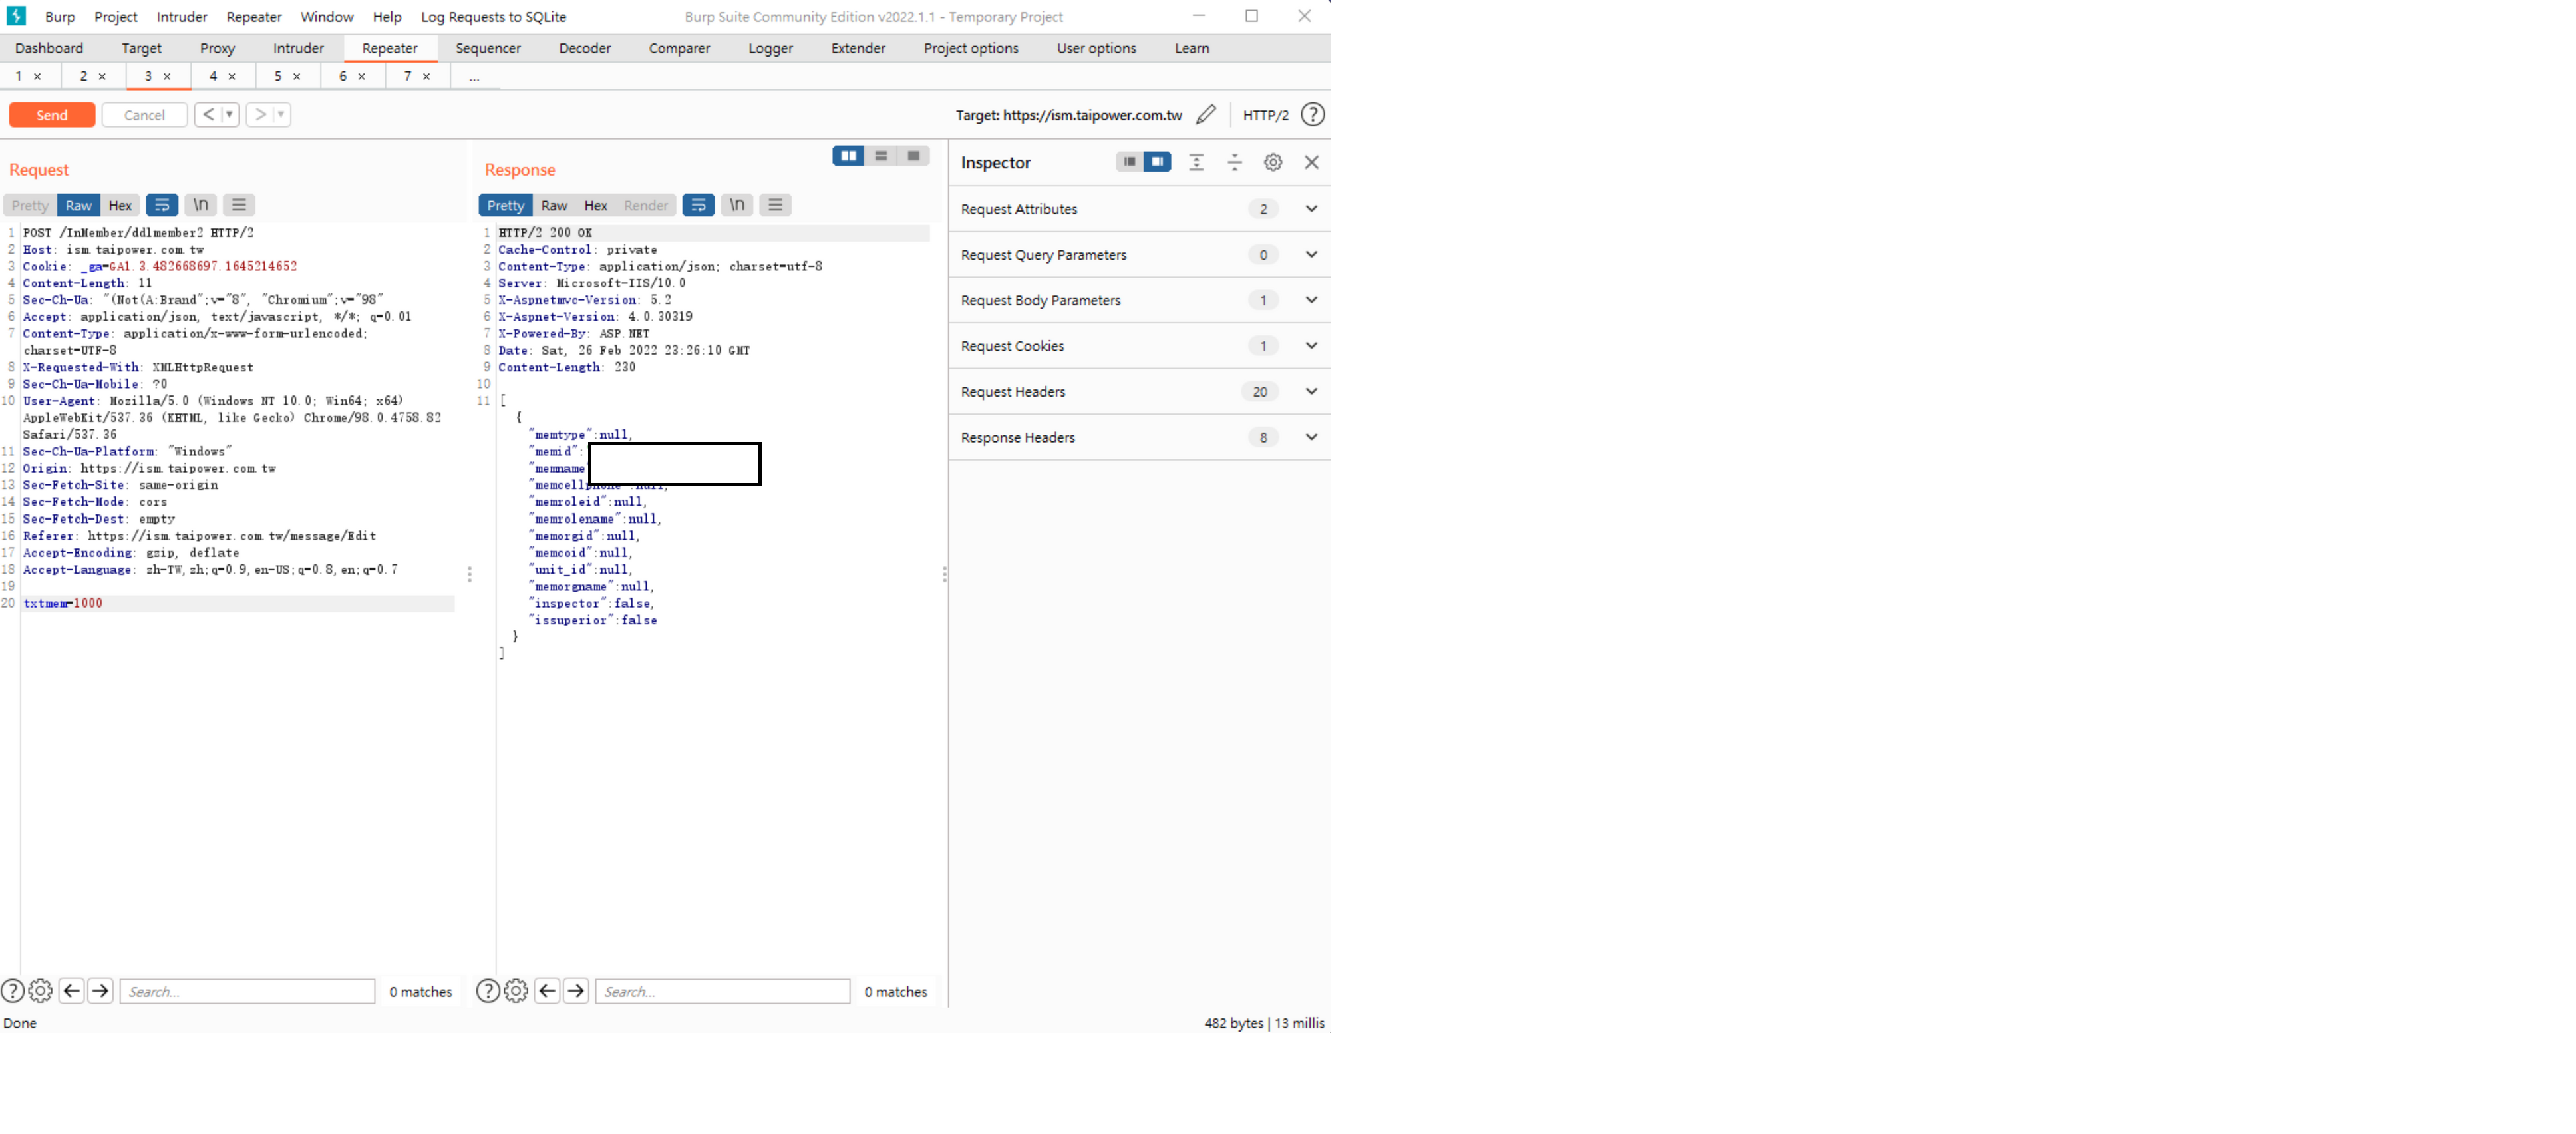Click Inspector collapse all sections icon
The height and width of the screenshot is (1134, 2576).
coord(1235,162)
